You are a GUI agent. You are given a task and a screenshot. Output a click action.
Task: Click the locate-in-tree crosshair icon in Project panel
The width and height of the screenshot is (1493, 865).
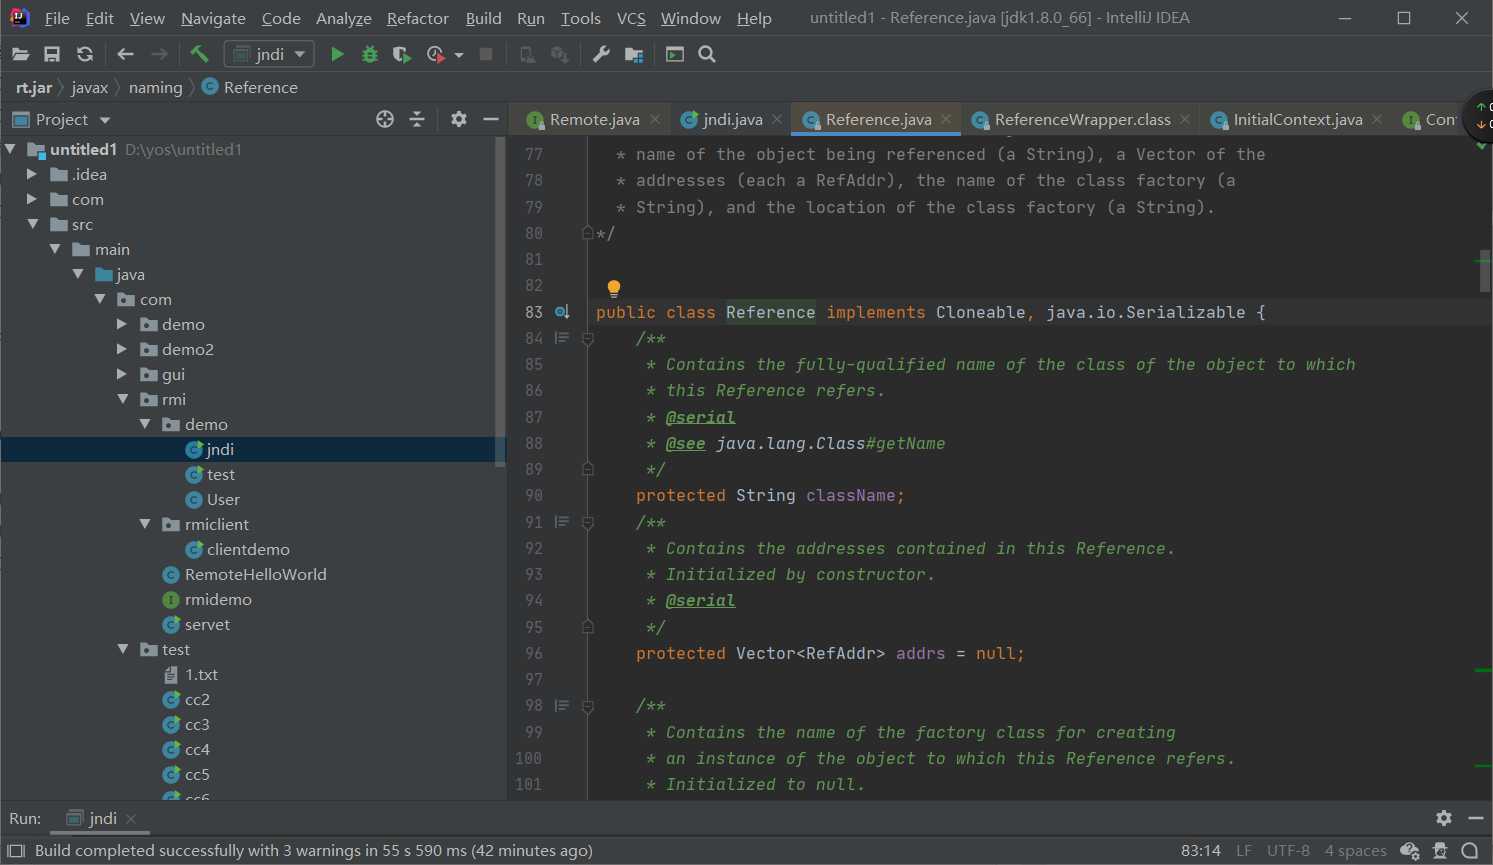click(385, 119)
